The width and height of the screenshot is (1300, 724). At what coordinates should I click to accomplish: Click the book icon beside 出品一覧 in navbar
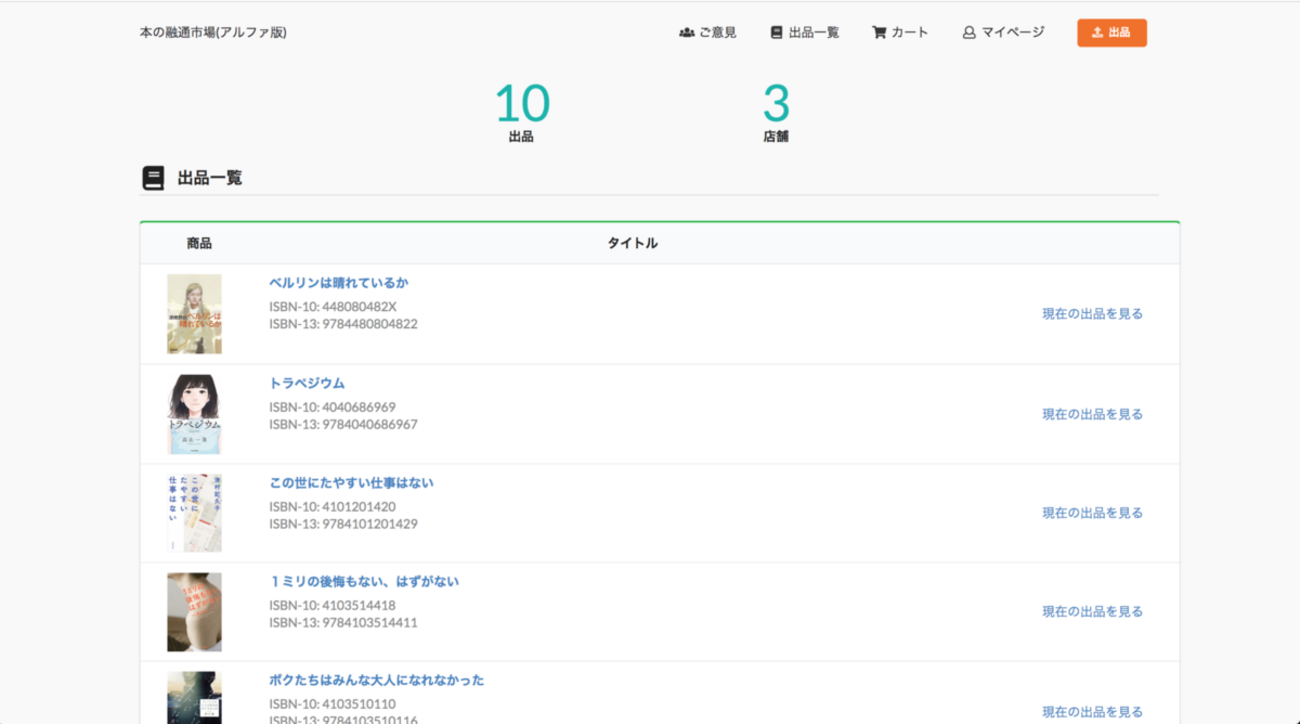click(776, 33)
